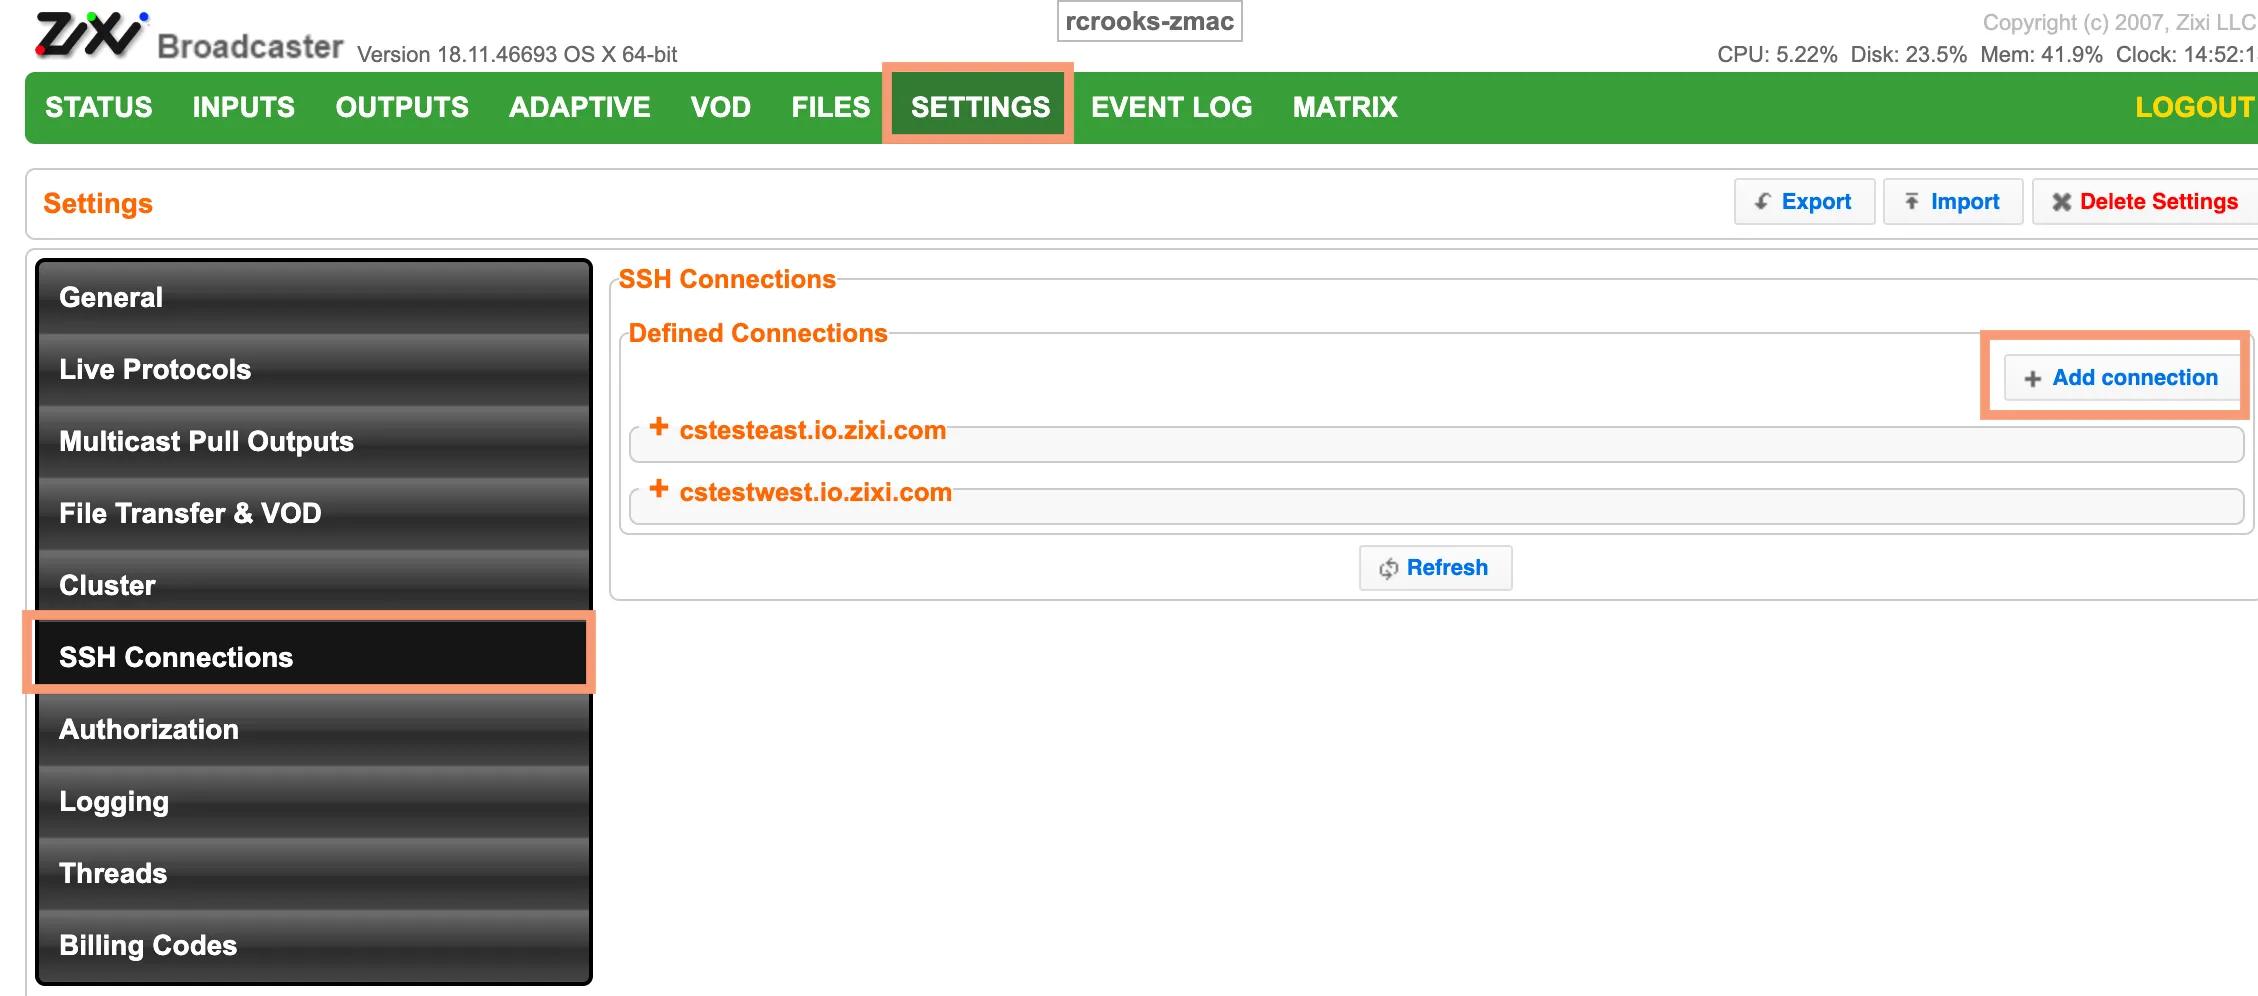
Task: Click the LOGOUT link
Action: (2195, 107)
